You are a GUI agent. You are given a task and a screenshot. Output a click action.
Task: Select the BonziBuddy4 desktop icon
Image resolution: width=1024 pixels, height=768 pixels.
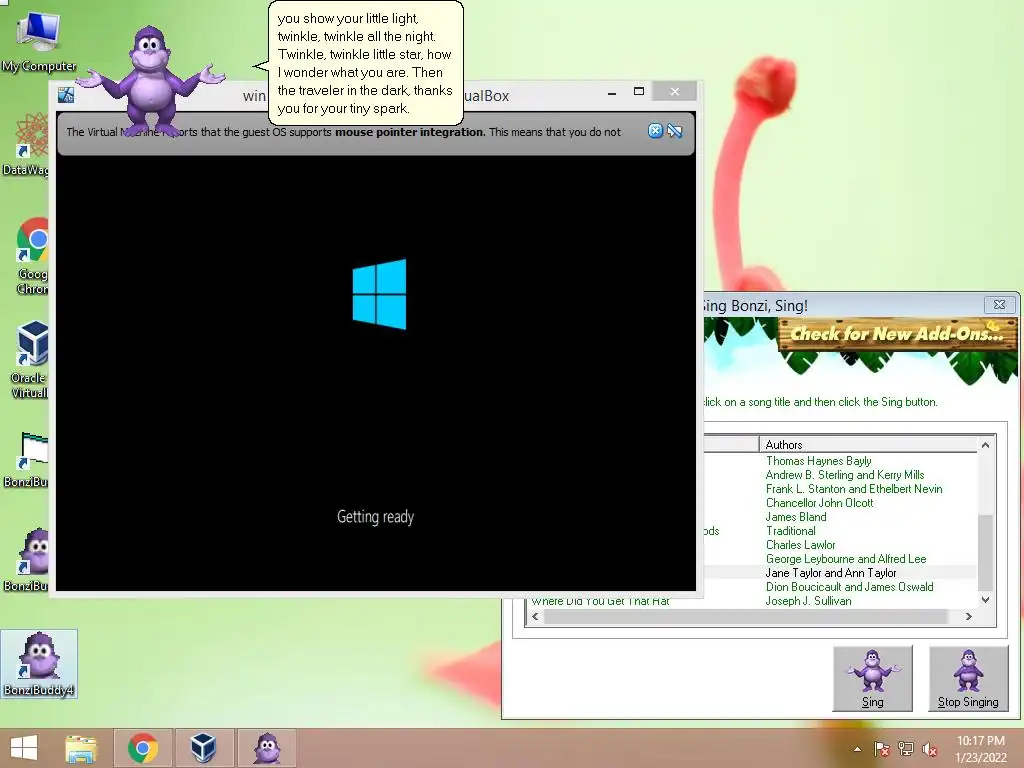(x=39, y=664)
